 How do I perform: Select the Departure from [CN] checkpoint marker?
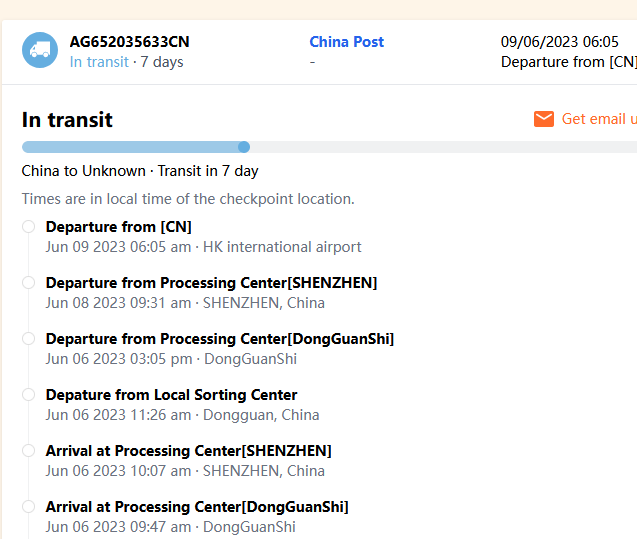point(29,227)
